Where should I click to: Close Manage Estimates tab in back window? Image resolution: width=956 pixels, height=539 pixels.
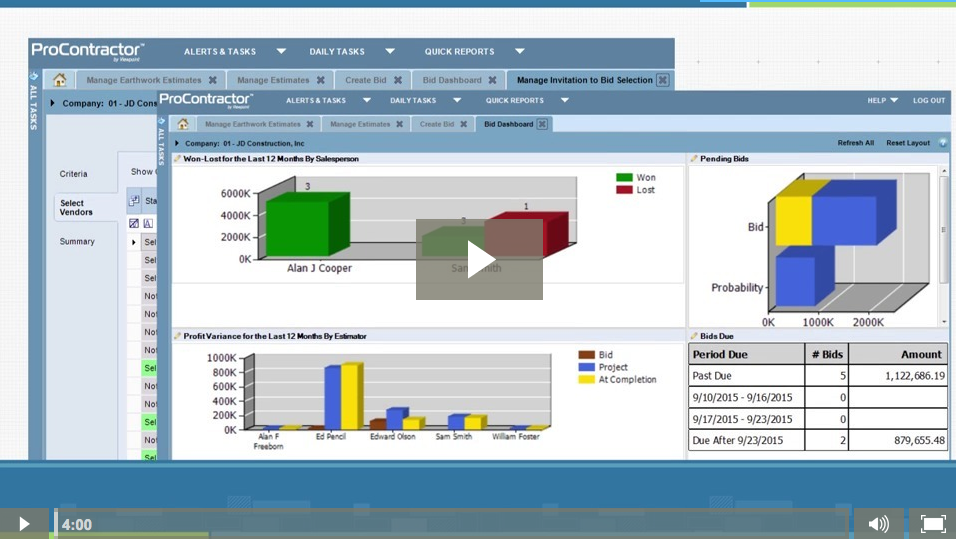321,80
